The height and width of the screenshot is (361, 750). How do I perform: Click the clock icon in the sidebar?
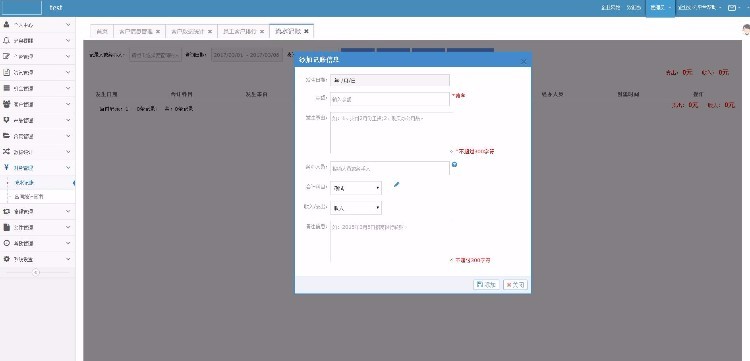(6, 243)
